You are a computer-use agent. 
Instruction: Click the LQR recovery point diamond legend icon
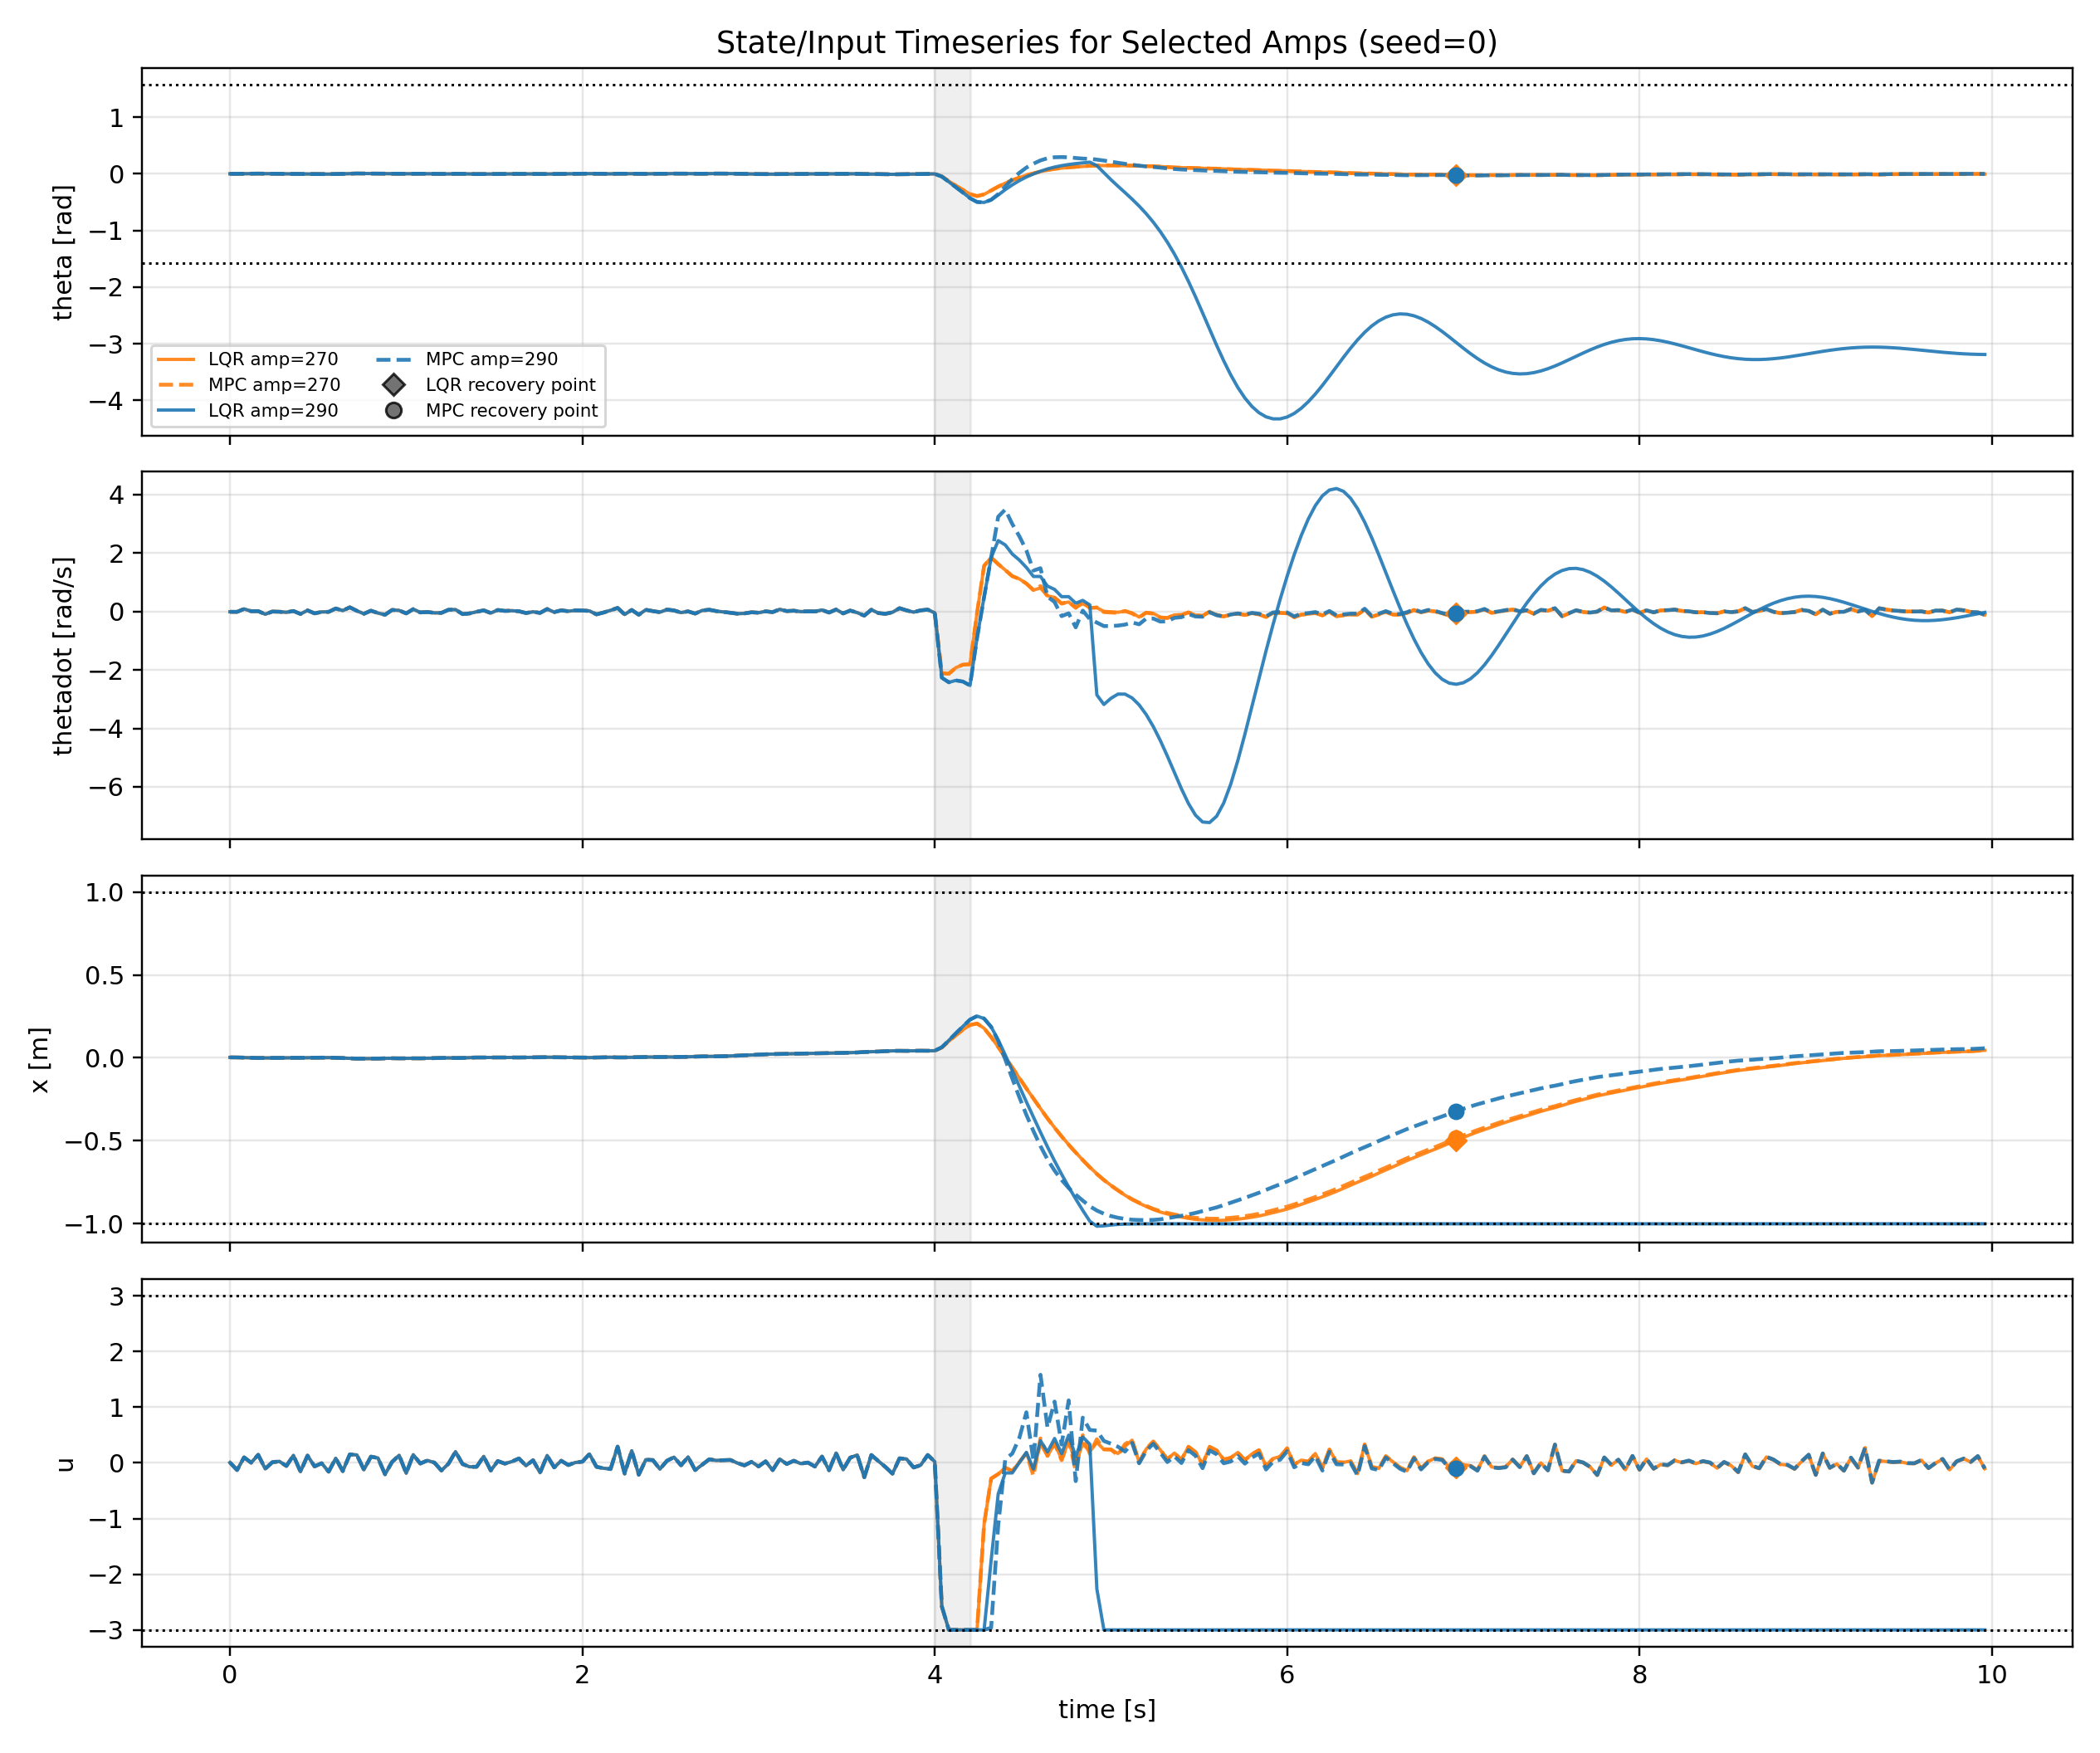pos(394,385)
